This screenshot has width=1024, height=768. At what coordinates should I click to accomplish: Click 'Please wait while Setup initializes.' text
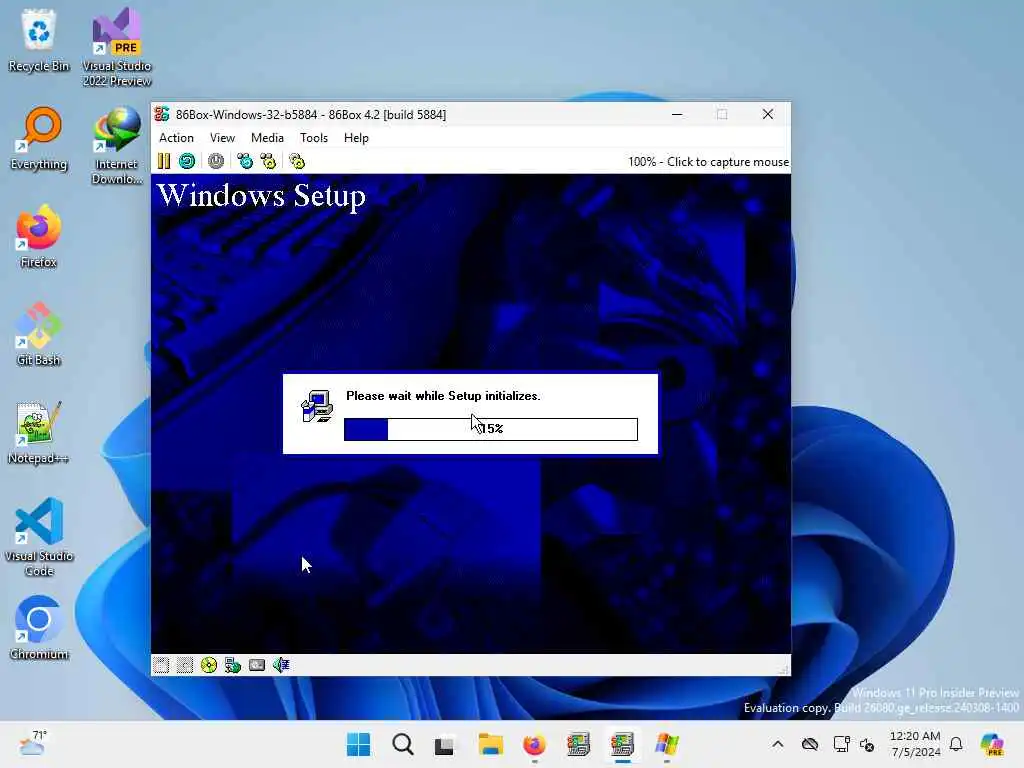tap(443, 396)
